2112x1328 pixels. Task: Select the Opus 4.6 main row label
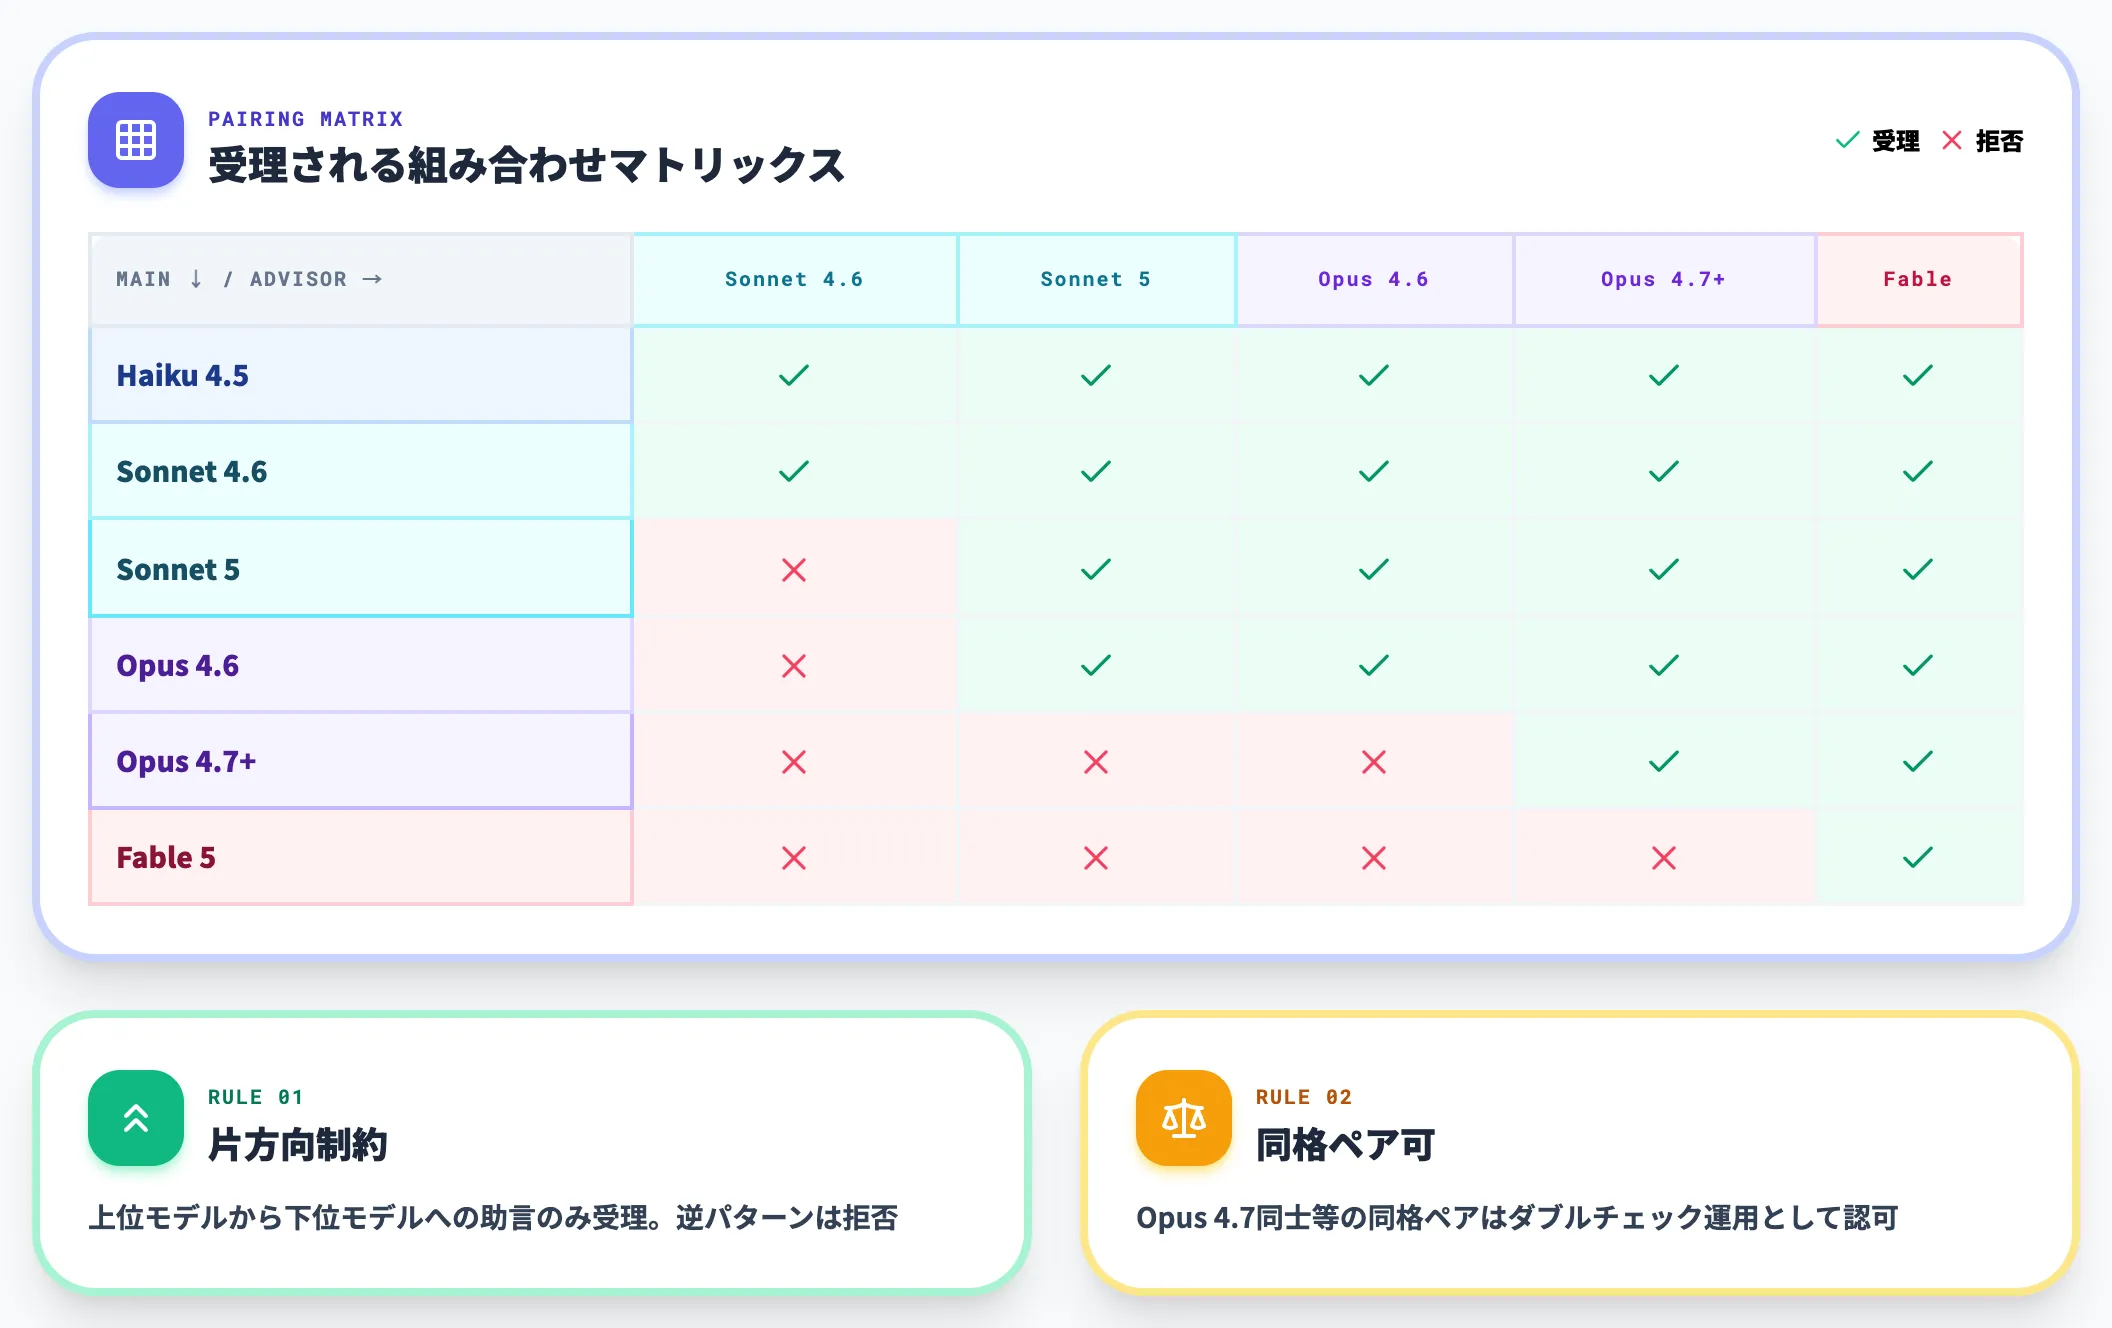(x=360, y=665)
